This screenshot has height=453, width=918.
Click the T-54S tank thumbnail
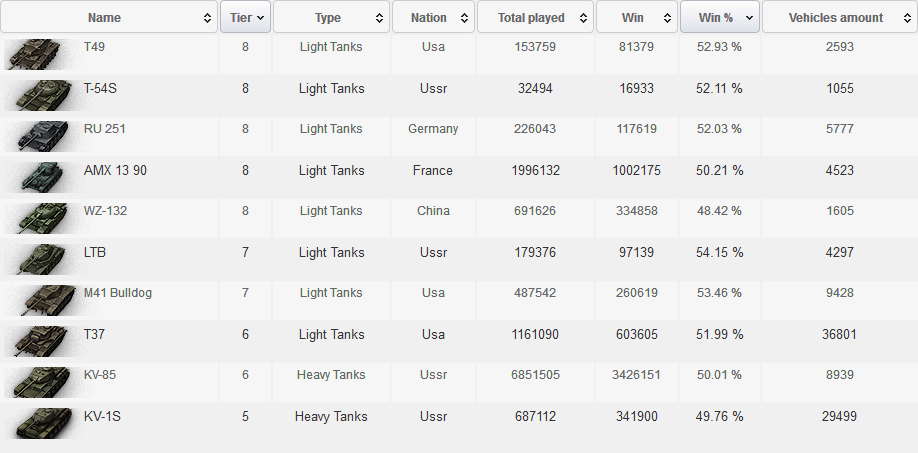coord(38,94)
